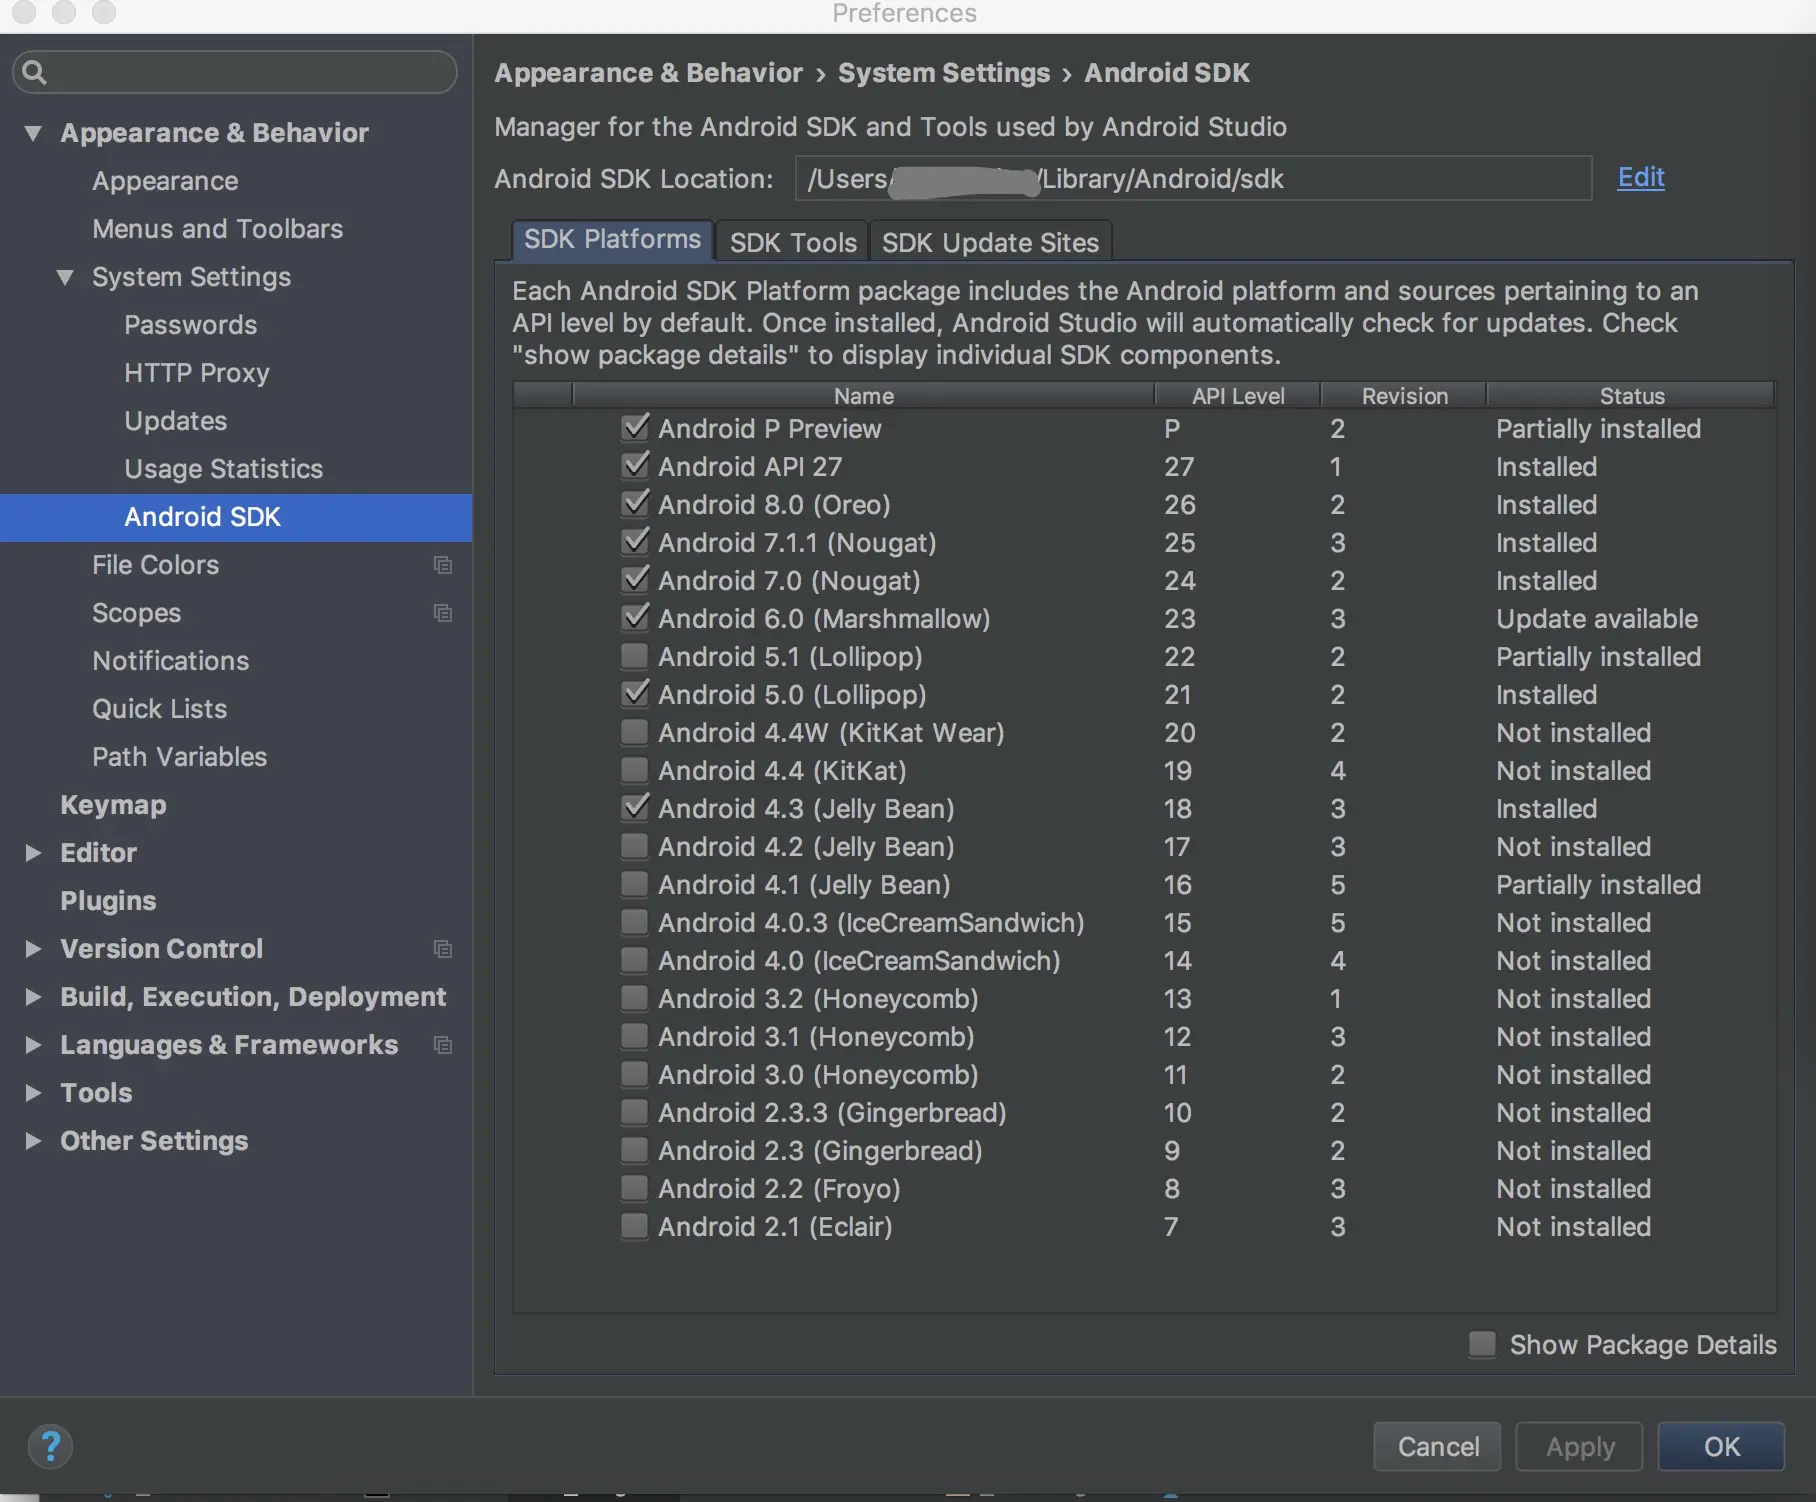Viewport: 1816px width, 1502px height.
Task: Focus the preferences search field
Action: tap(235, 72)
